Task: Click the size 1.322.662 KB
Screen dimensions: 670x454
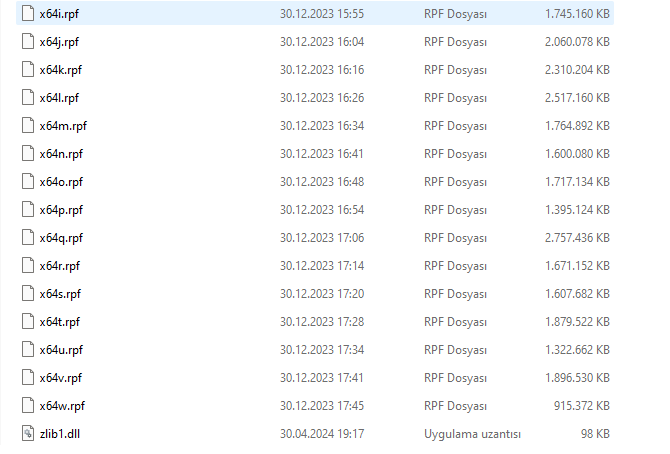Action: coord(577,350)
